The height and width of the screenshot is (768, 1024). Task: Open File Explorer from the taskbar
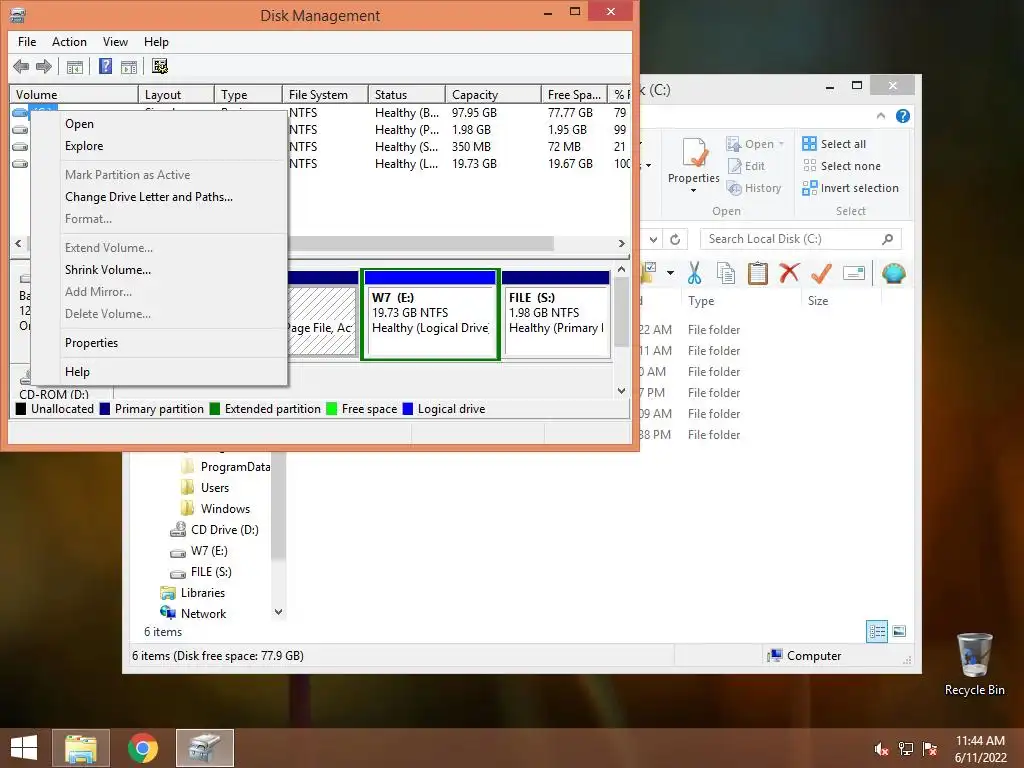coord(81,748)
